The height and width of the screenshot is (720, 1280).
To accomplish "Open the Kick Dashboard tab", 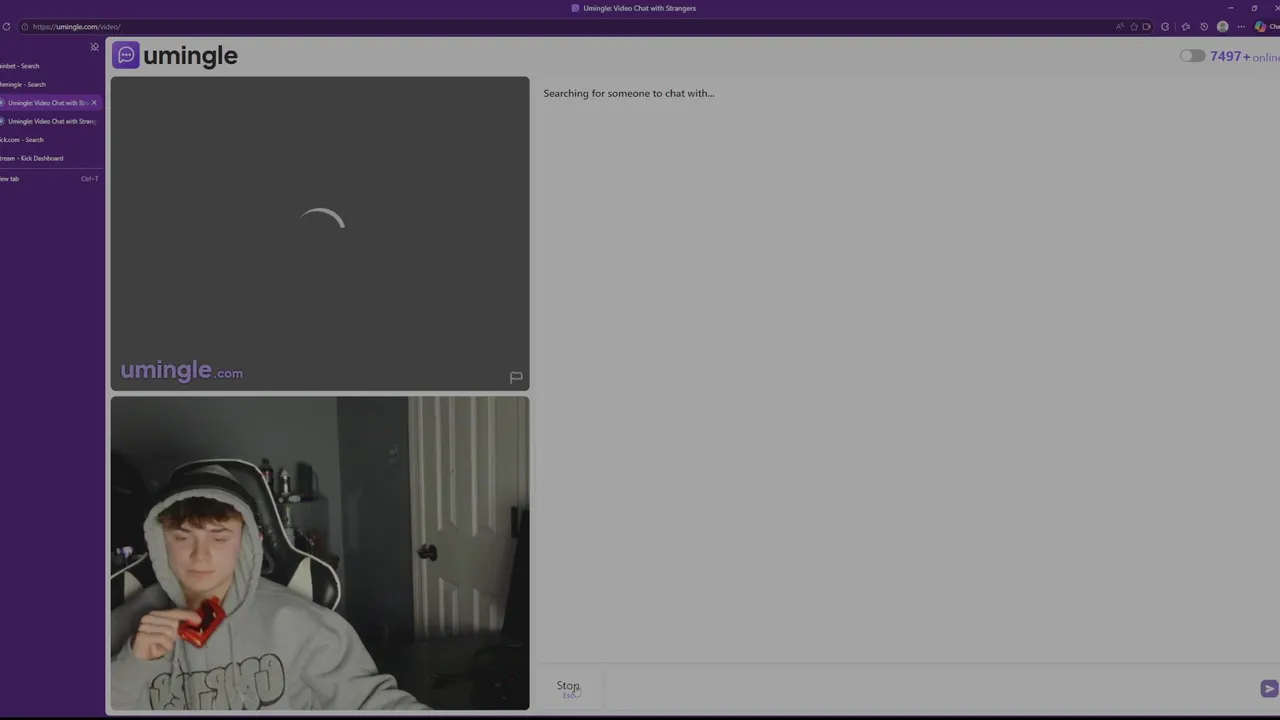I will 50,158.
